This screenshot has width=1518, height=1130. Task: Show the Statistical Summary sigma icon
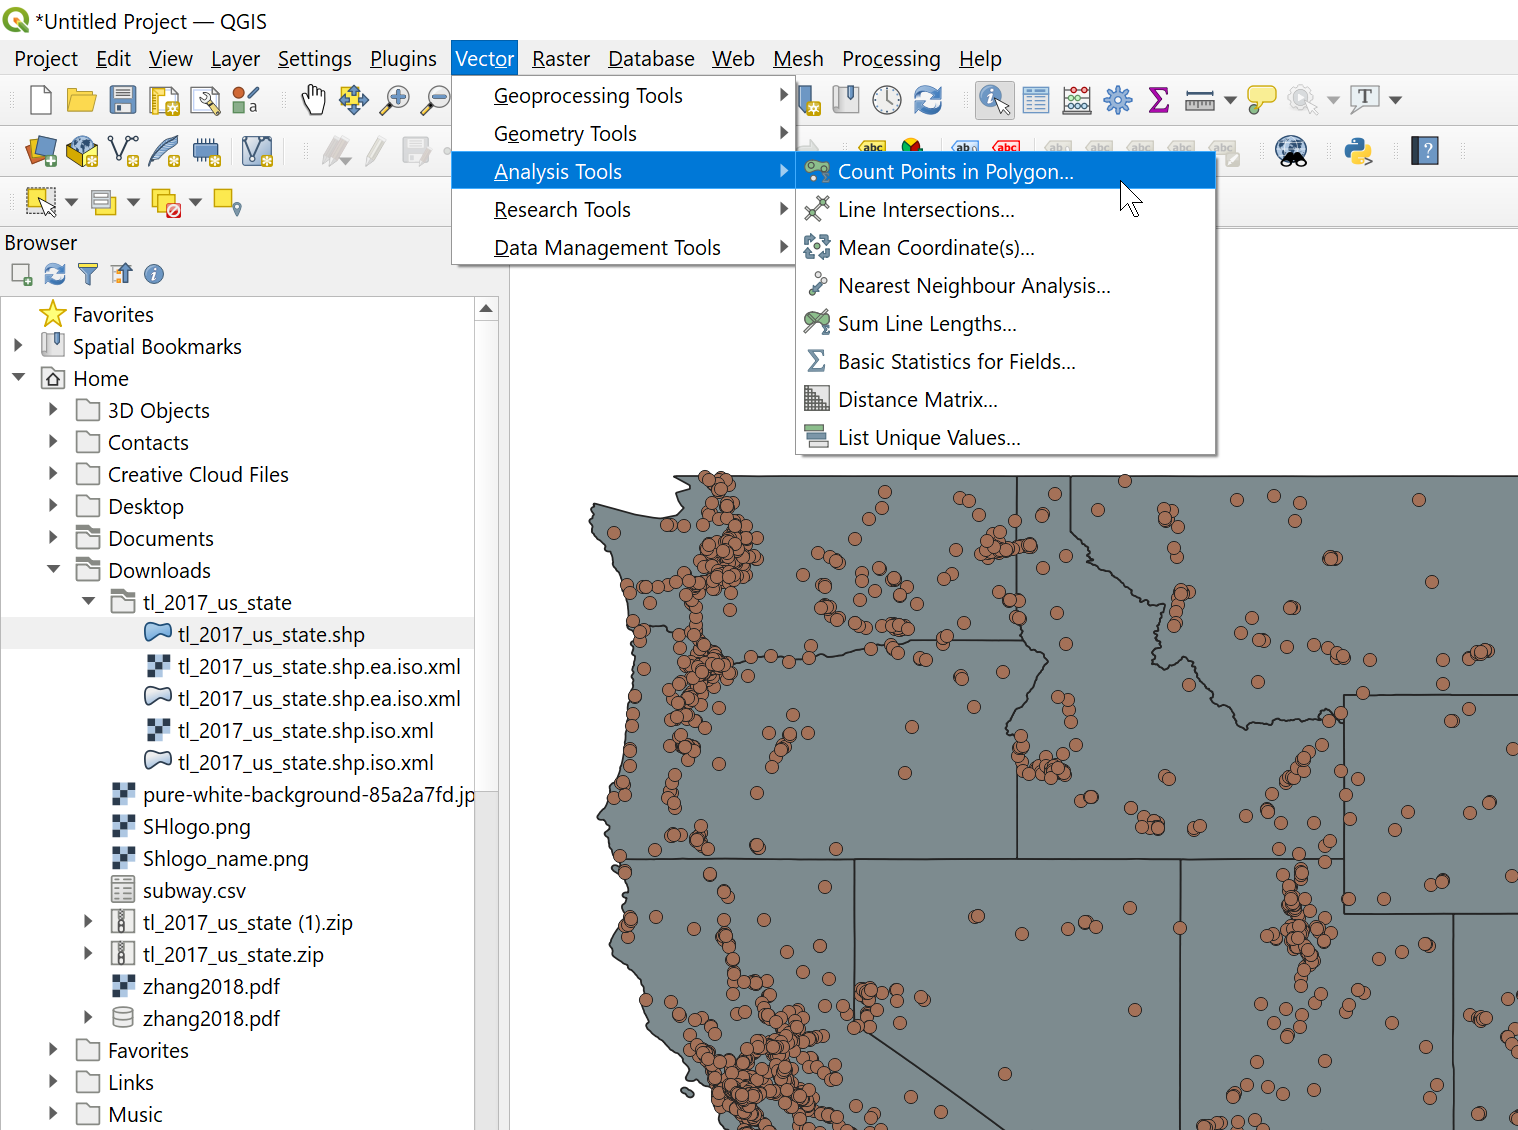click(x=1159, y=99)
